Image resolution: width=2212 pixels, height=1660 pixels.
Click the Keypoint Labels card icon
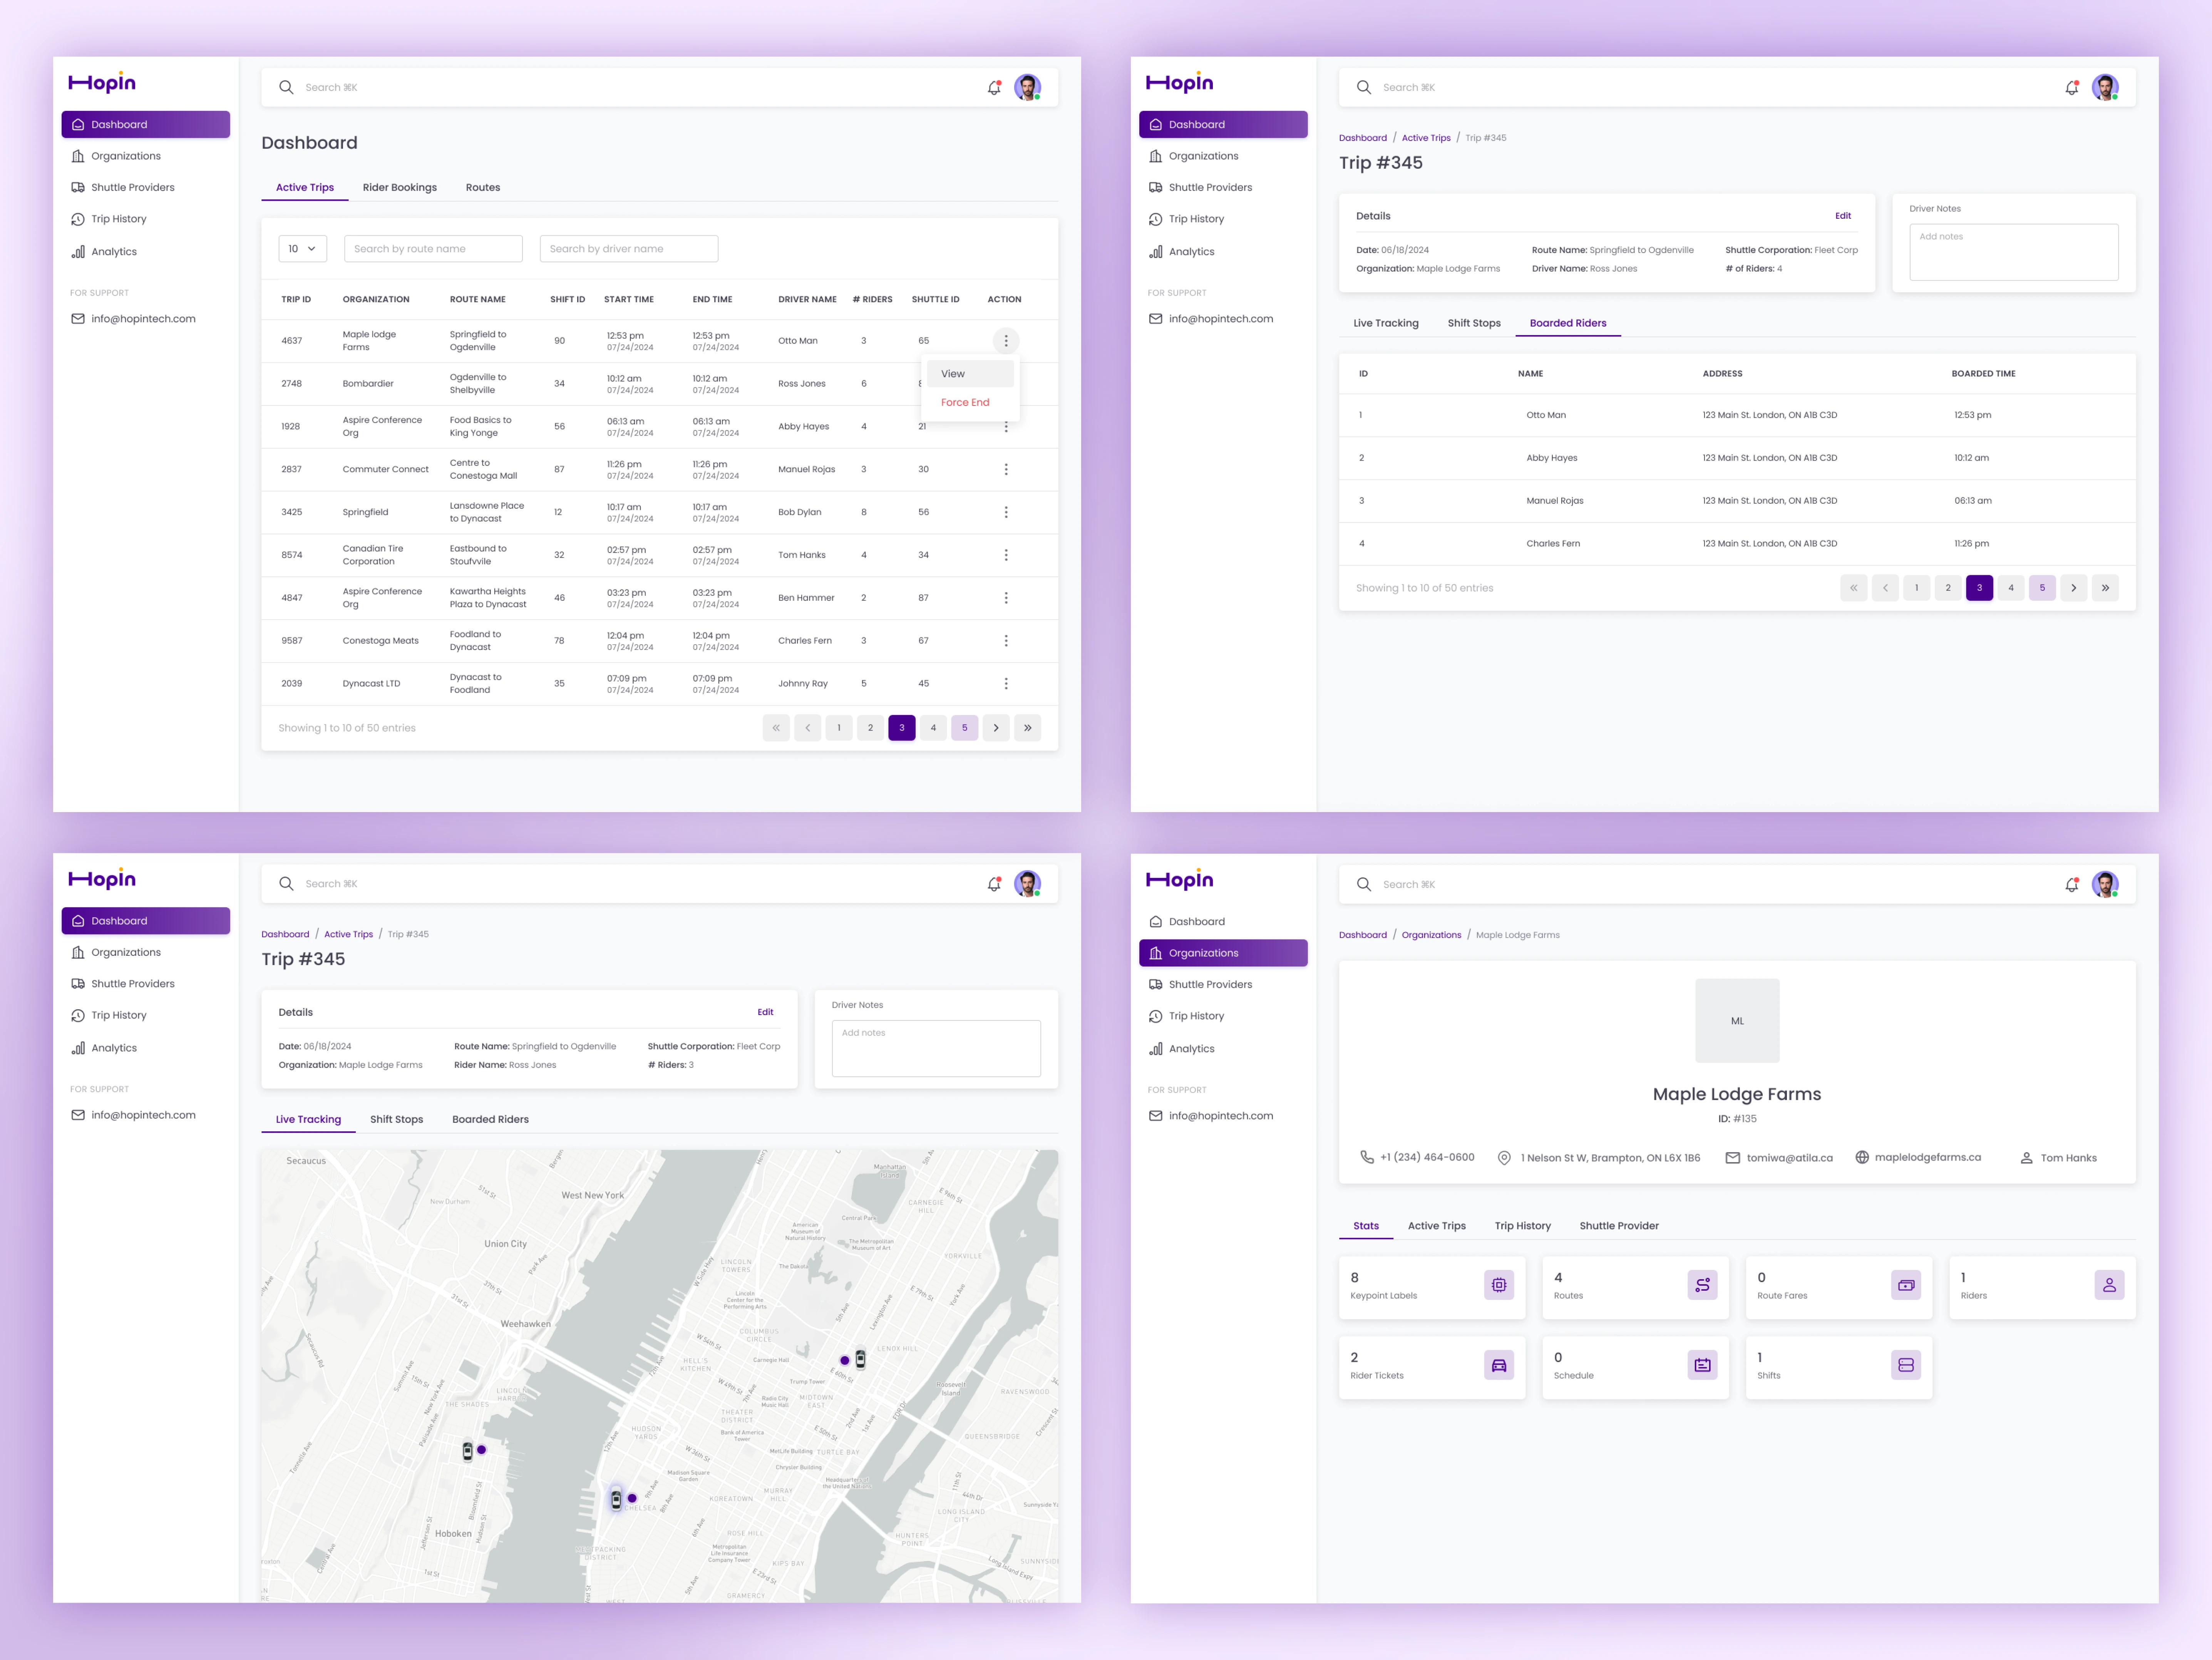[x=1498, y=1285]
